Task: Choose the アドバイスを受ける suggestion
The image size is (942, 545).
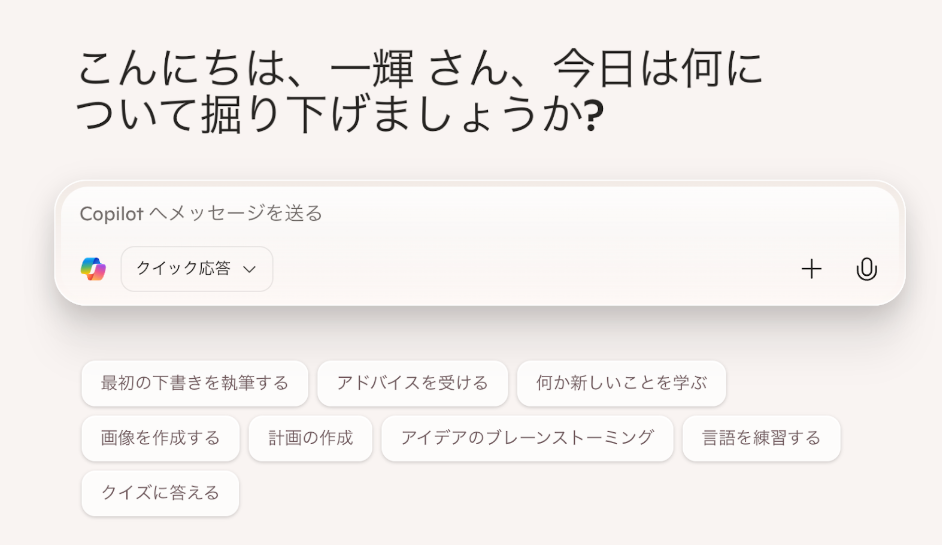Action: click(x=413, y=383)
